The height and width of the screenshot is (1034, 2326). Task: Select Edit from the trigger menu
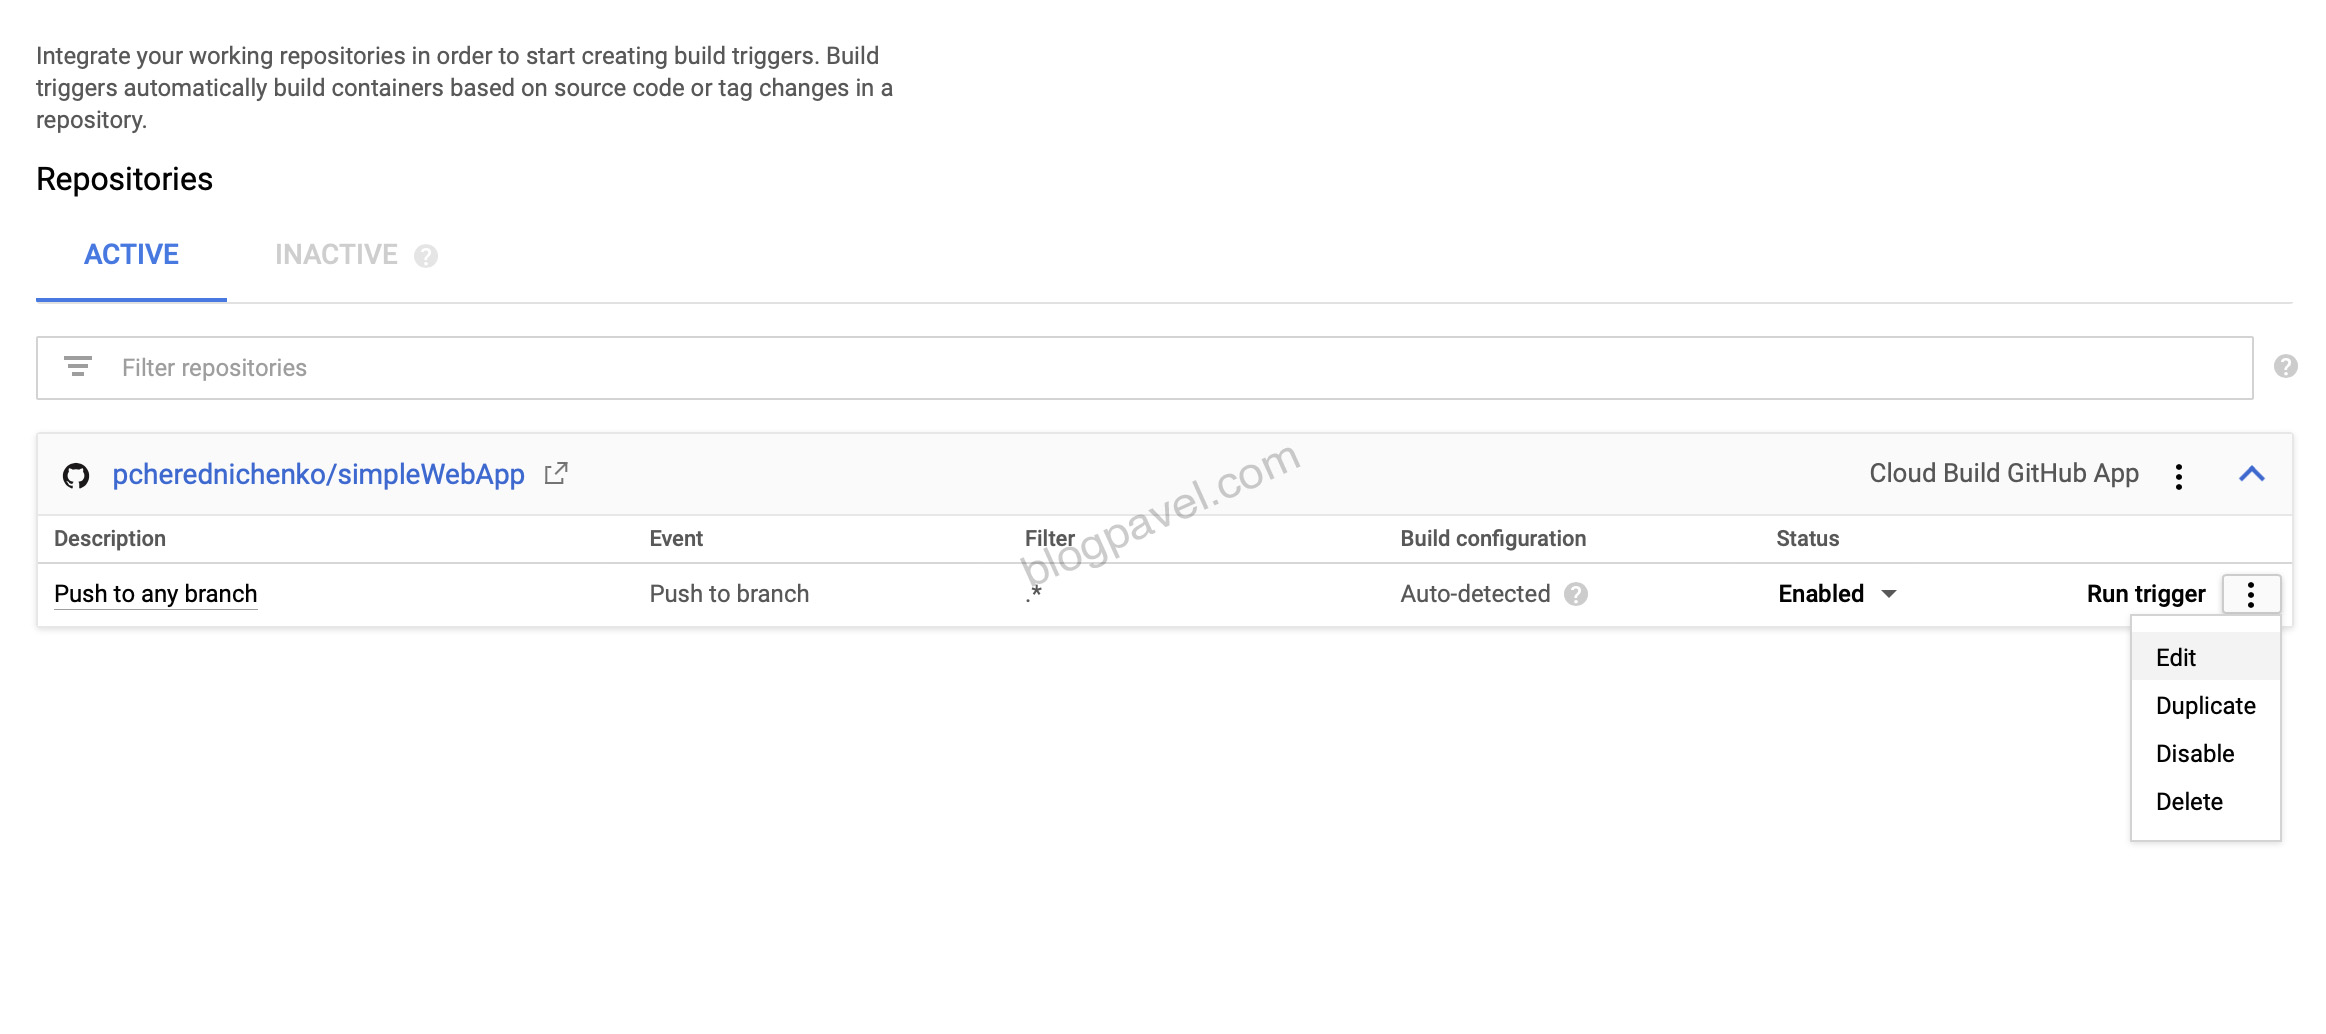tap(2176, 658)
